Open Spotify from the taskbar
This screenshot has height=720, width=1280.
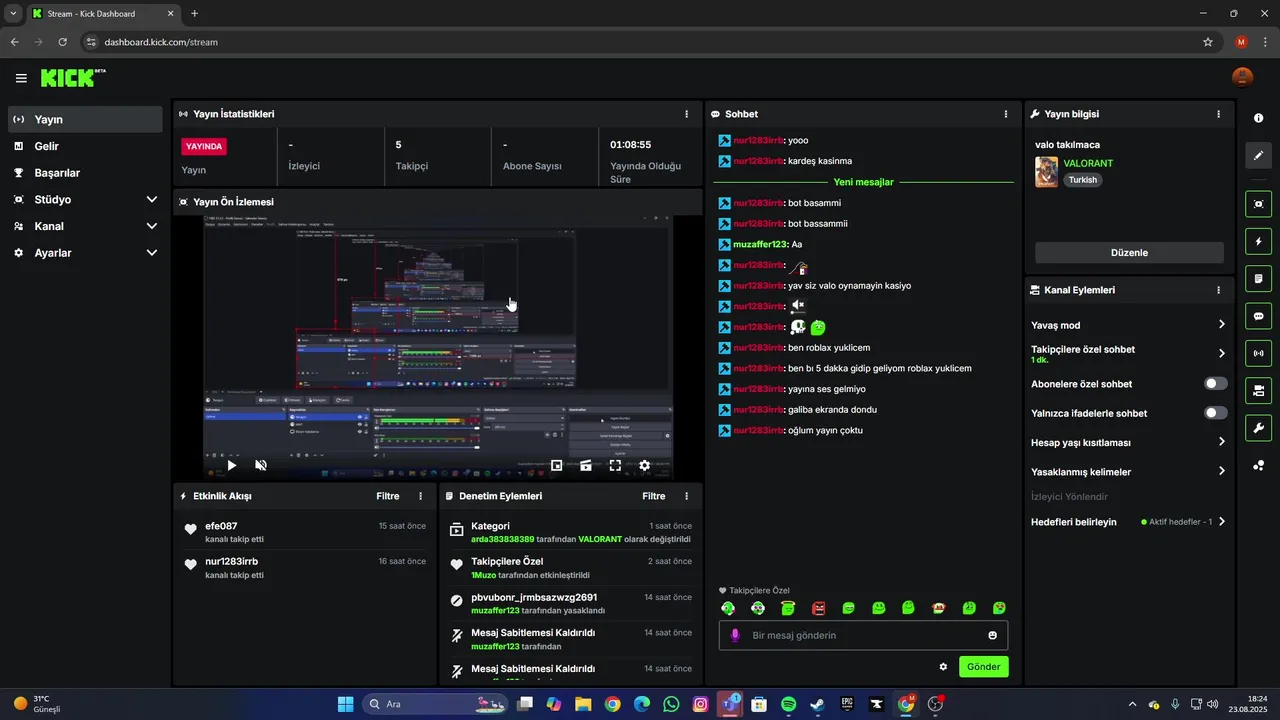pyautogui.click(x=788, y=704)
